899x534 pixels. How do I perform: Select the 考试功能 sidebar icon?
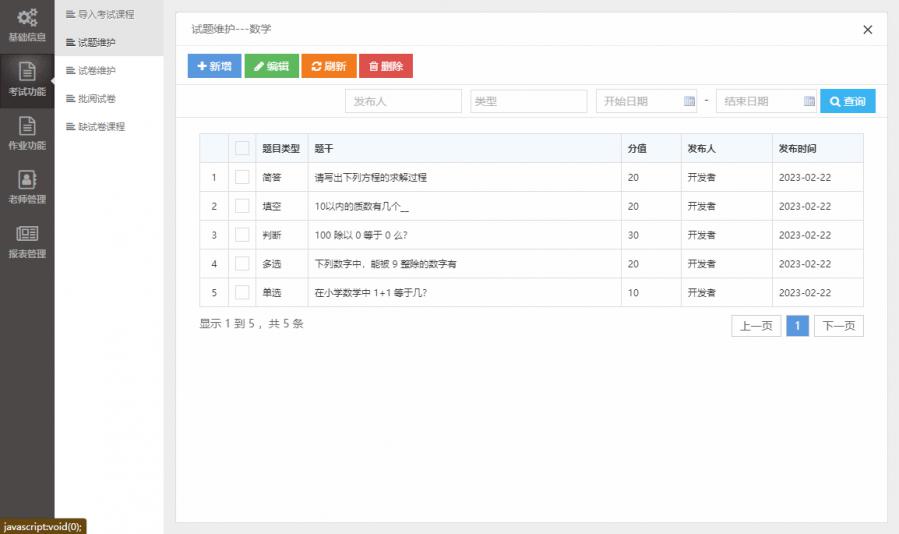click(x=27, y=72)
